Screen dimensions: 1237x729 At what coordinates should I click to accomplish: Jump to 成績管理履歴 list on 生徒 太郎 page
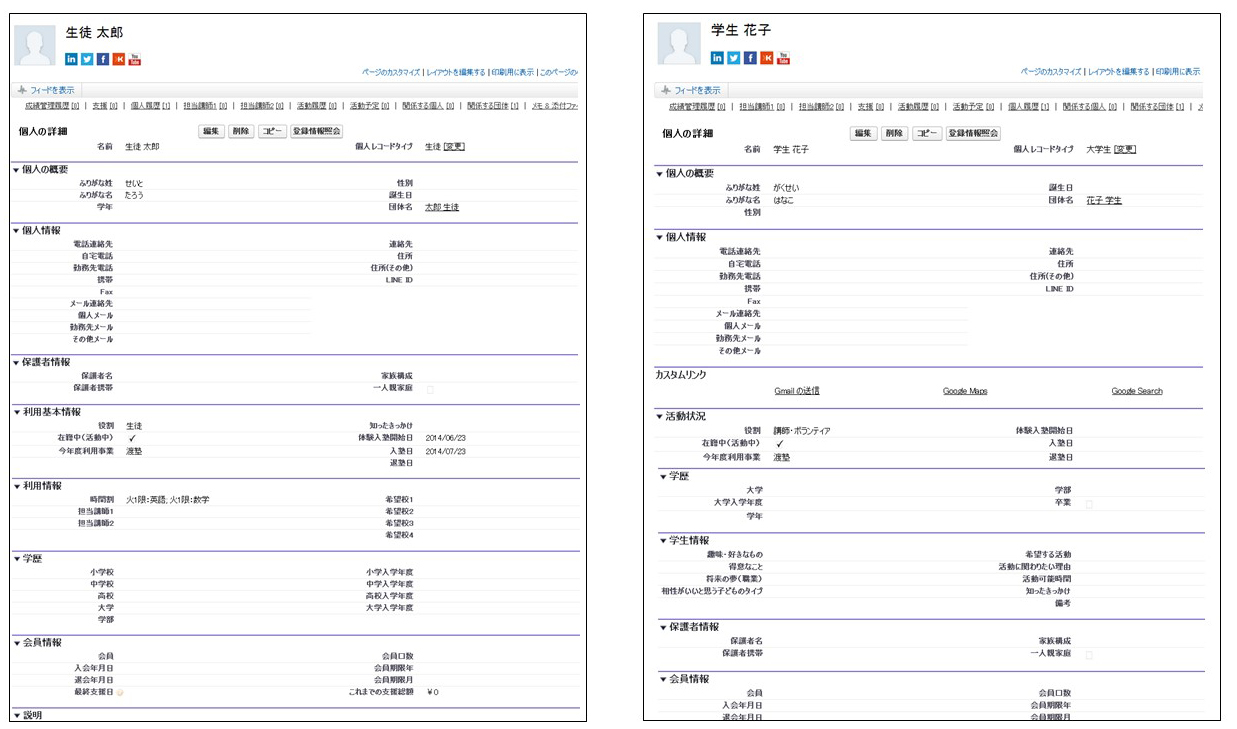click(x=52, y=105)
